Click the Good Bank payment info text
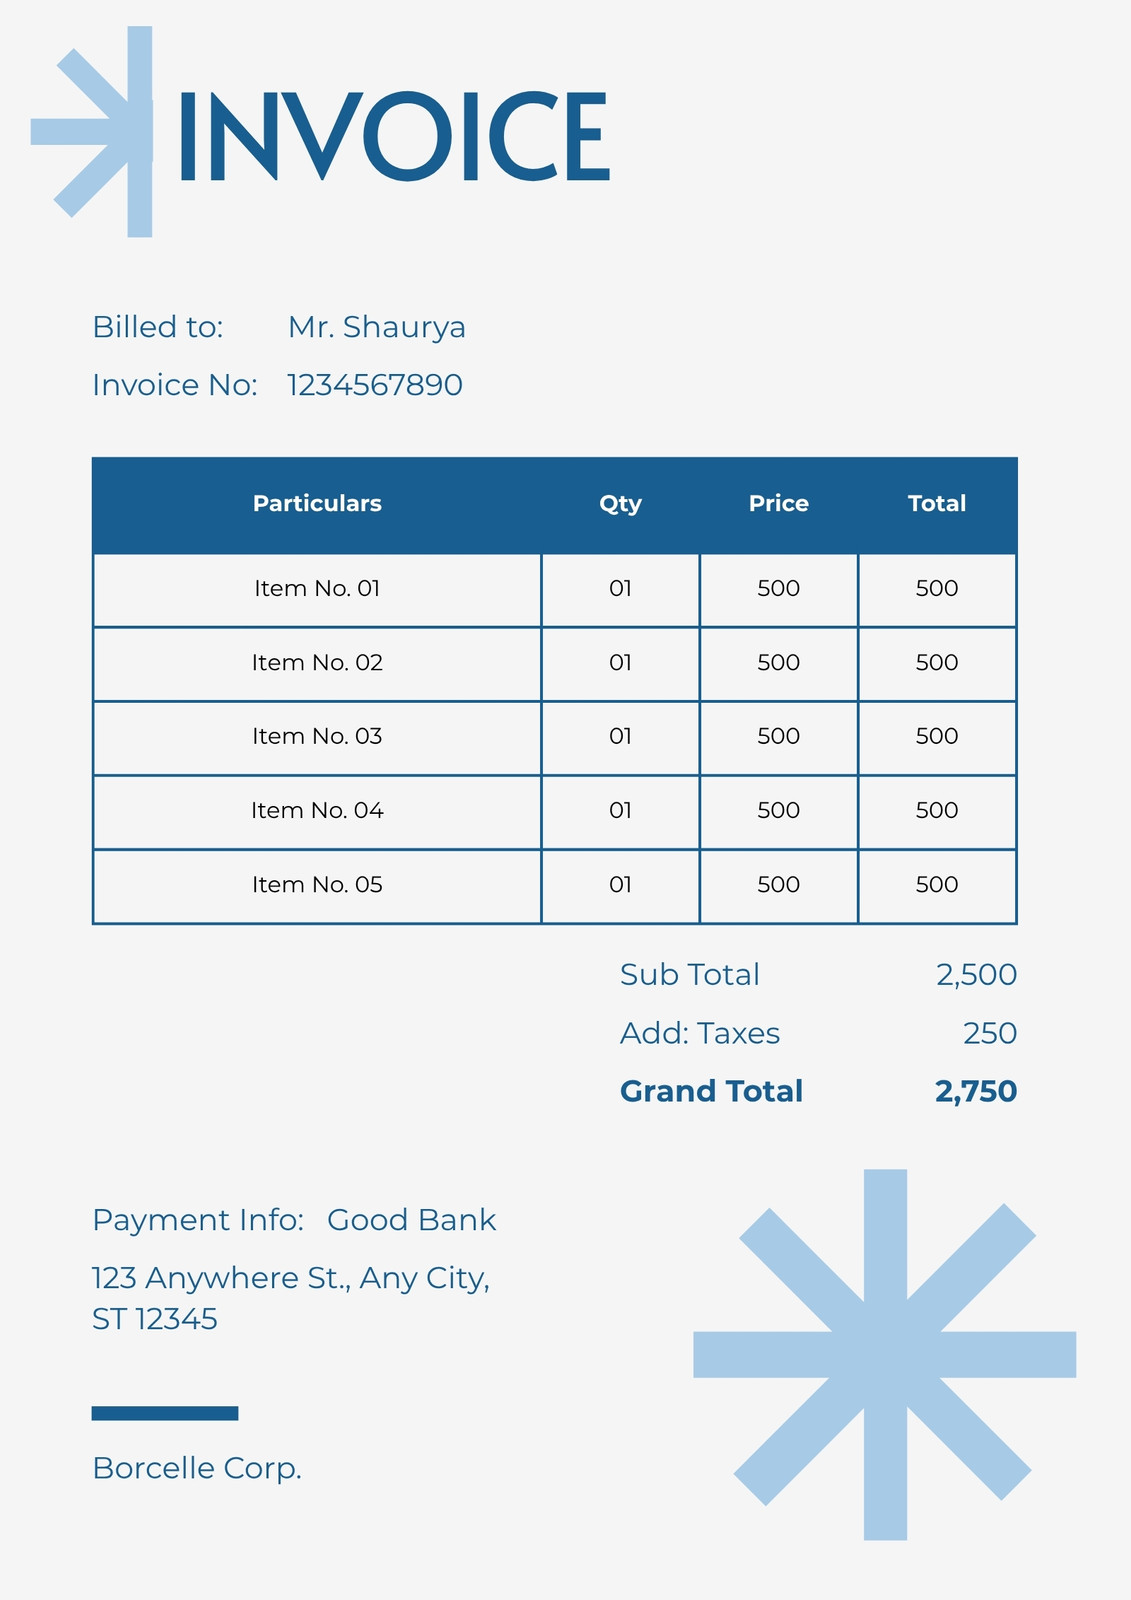Image resolution: width=1131 pixels, height=1600 pixels. click(x=412, y=1220)
